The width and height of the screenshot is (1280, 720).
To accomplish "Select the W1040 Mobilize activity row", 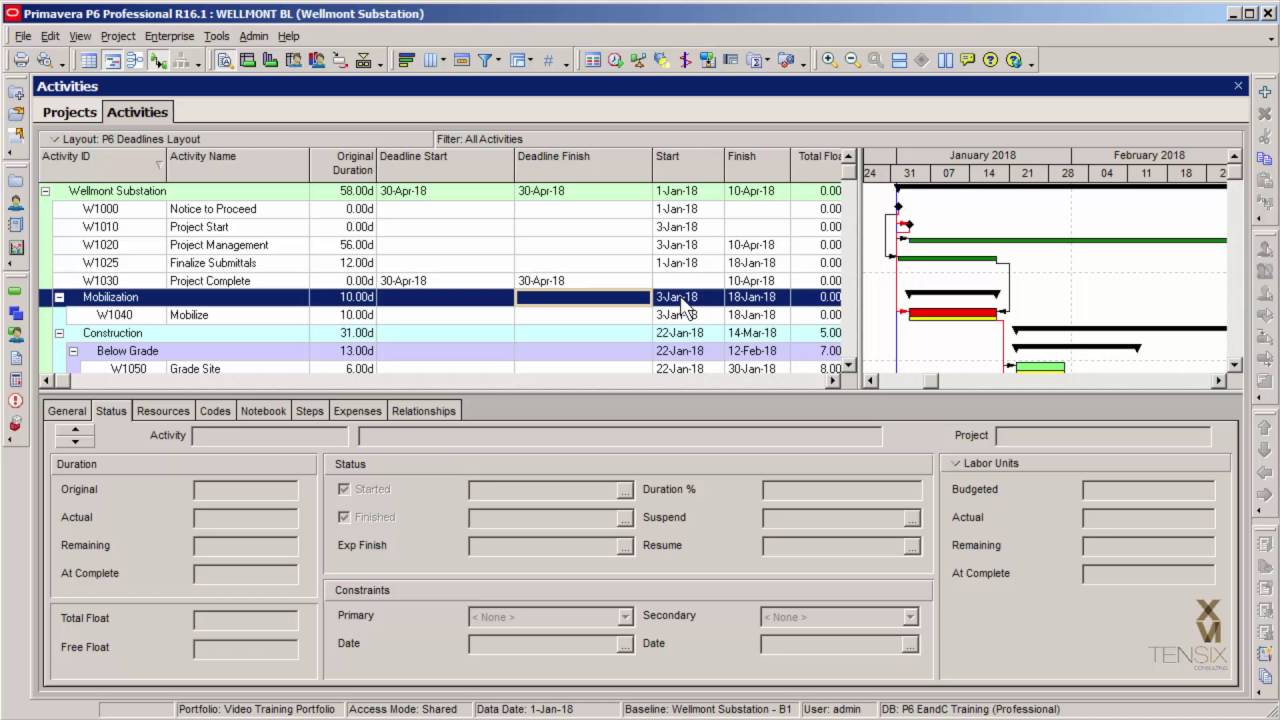I will (440, 315).
